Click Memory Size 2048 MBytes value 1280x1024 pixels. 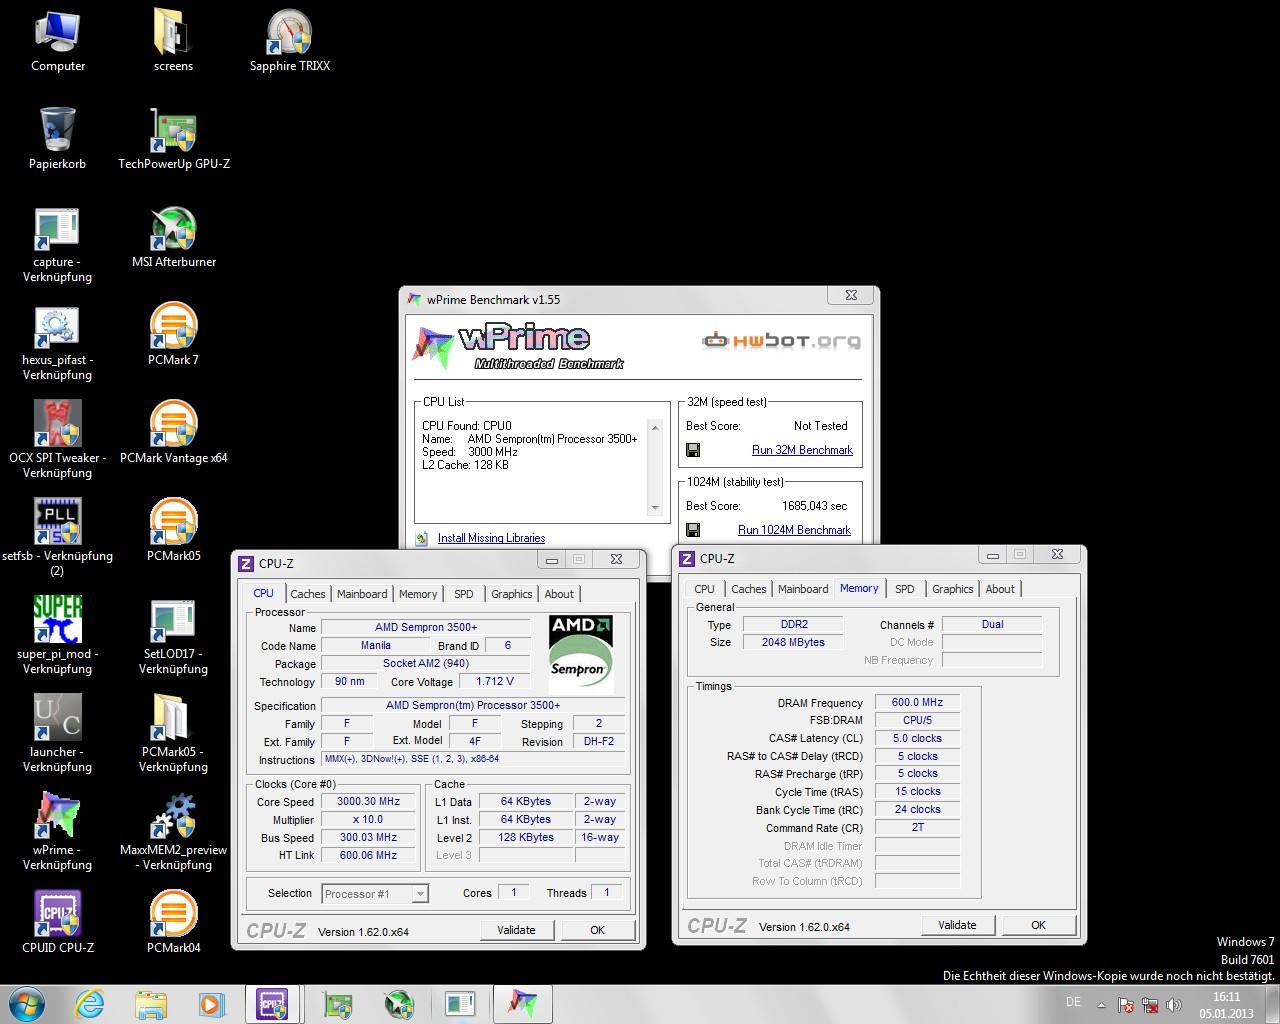click(793, 643)
